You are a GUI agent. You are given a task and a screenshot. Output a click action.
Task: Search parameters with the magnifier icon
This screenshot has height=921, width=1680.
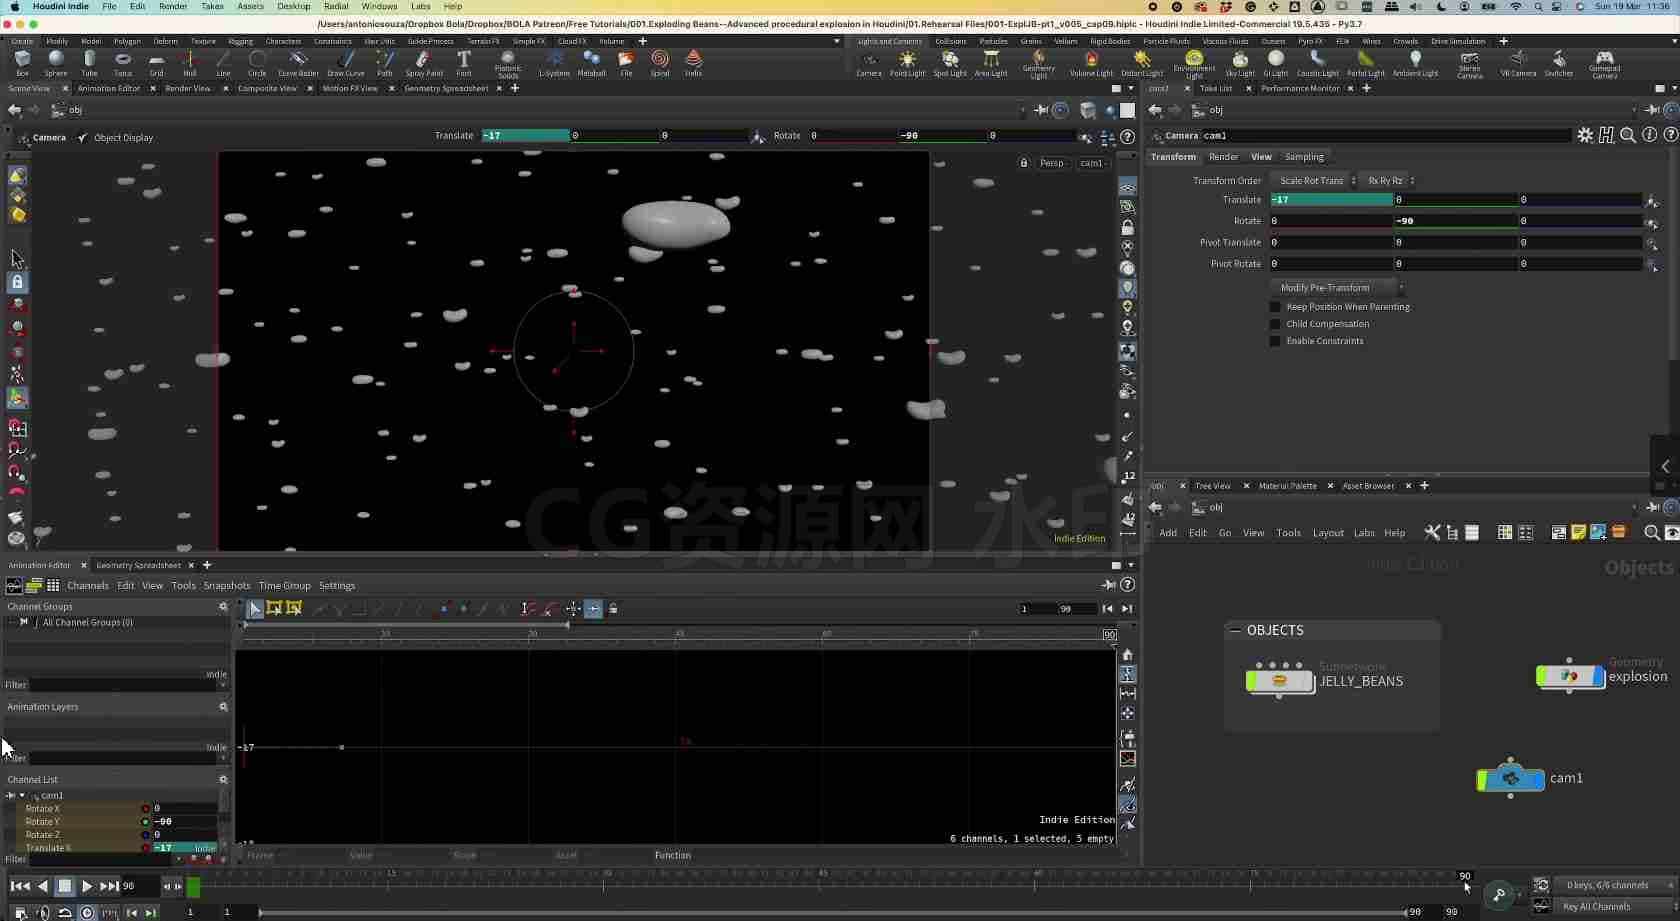coord(1628,135)
